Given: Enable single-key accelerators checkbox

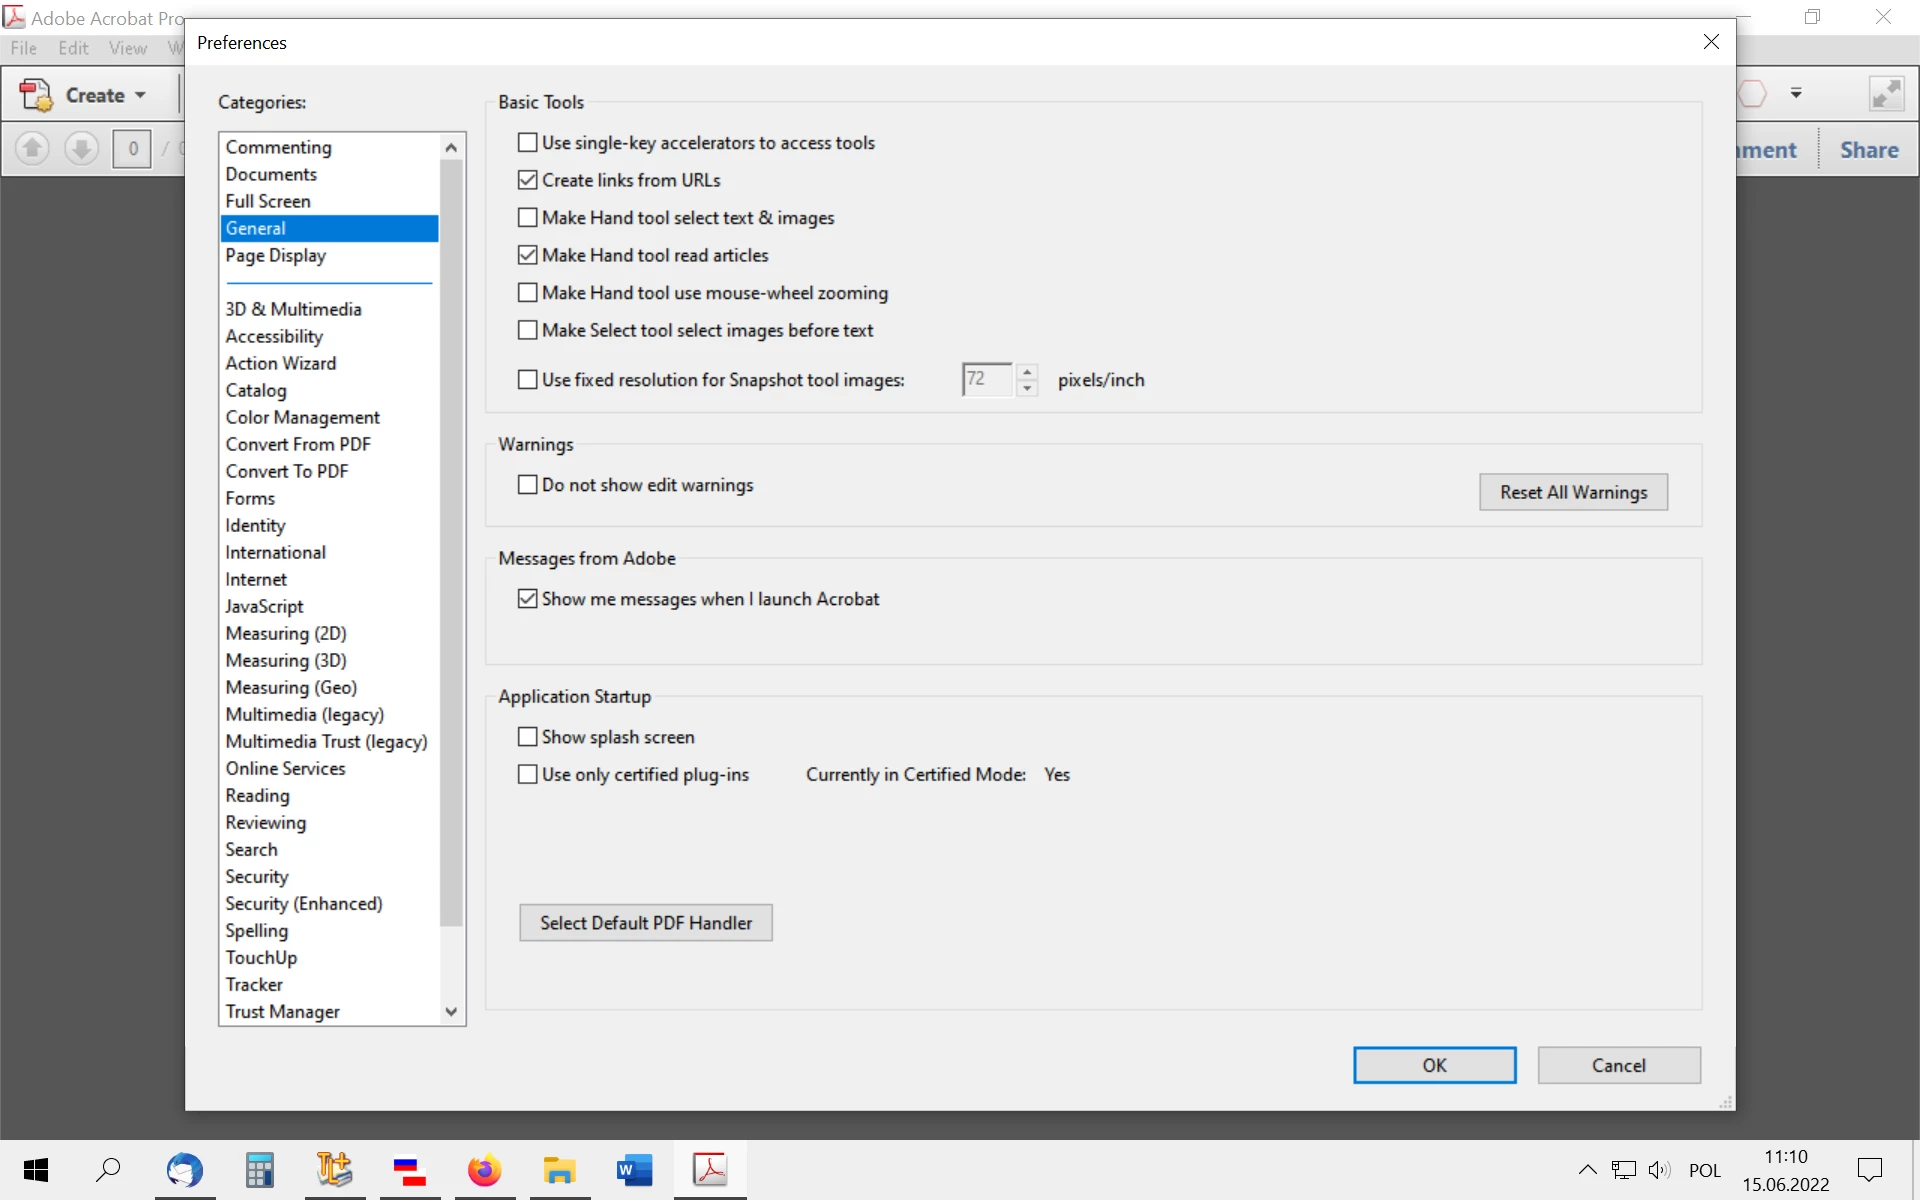Looking at the screenshot, I should [527, 143].
